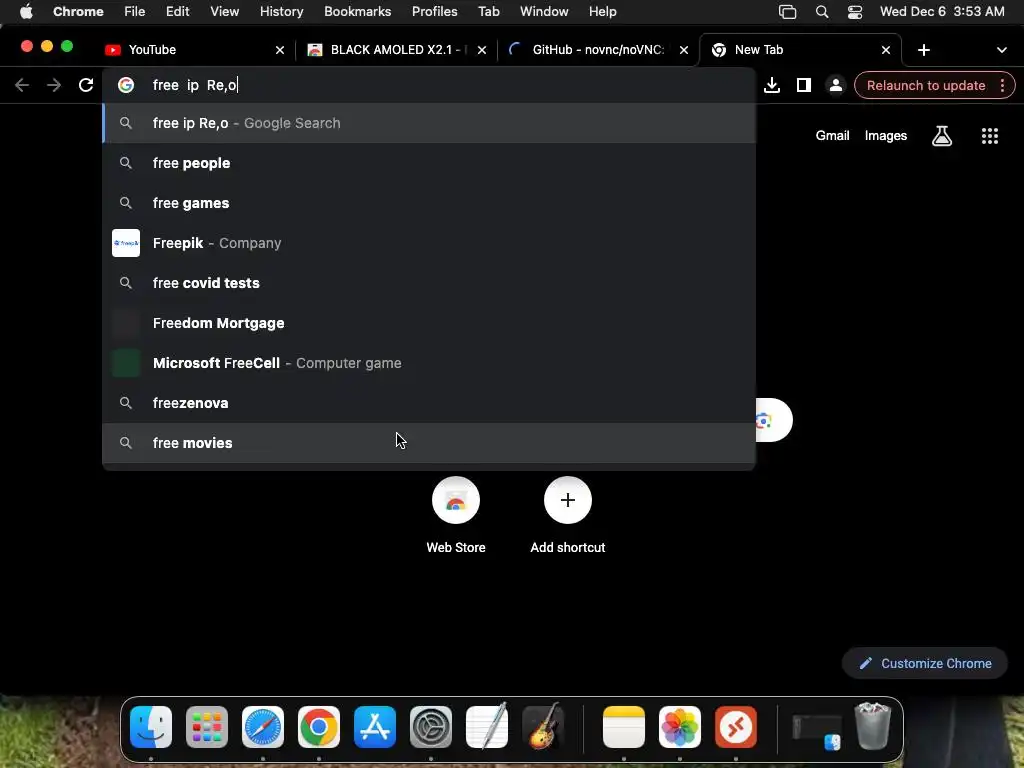Choose Microsoft FreeCell suggestion
The width and height of the screenshot is (1024, 768).
429,363
